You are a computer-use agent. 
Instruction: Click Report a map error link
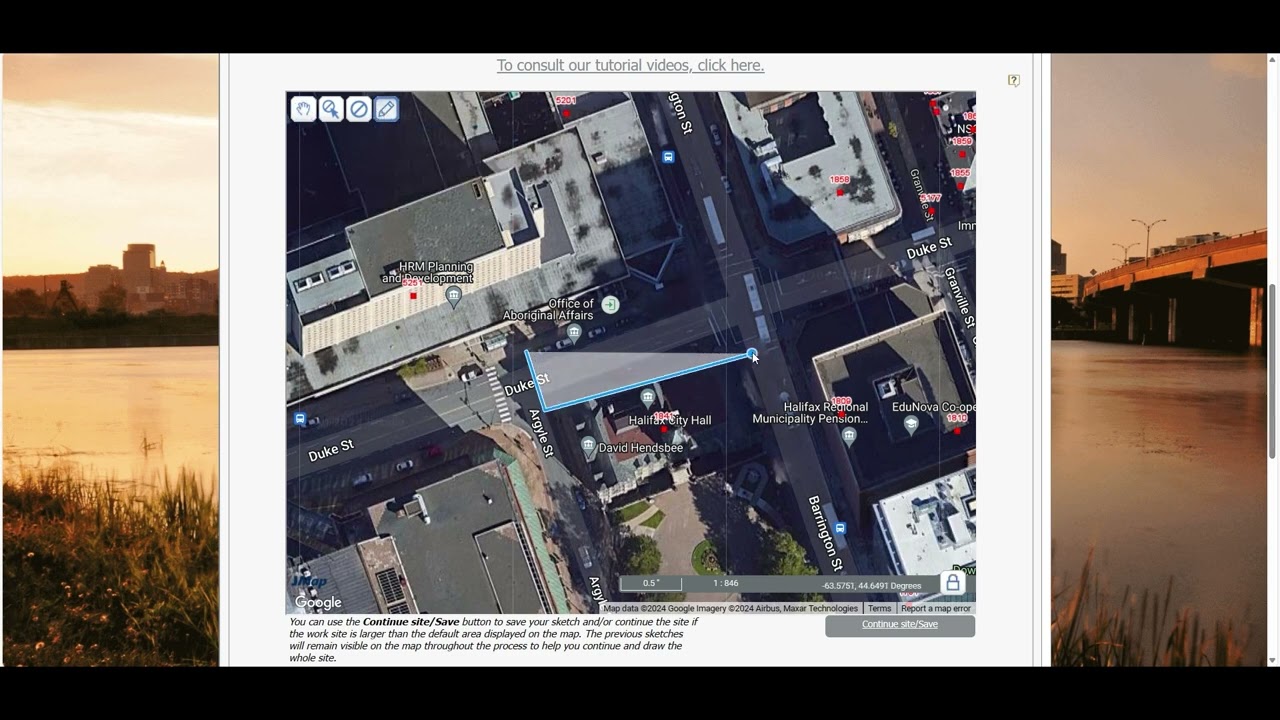936,608
